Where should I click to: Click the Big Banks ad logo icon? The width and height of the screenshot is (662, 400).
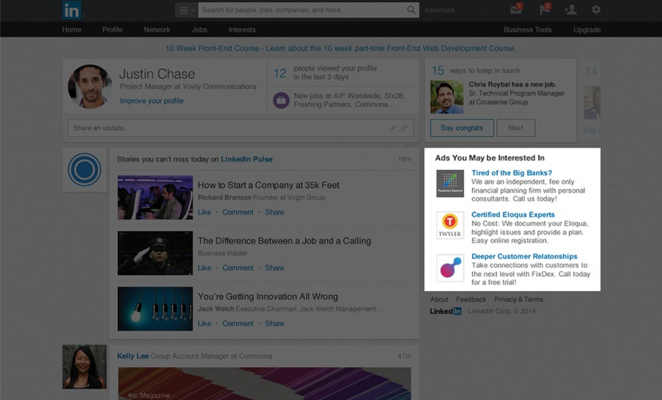point(450,183)
